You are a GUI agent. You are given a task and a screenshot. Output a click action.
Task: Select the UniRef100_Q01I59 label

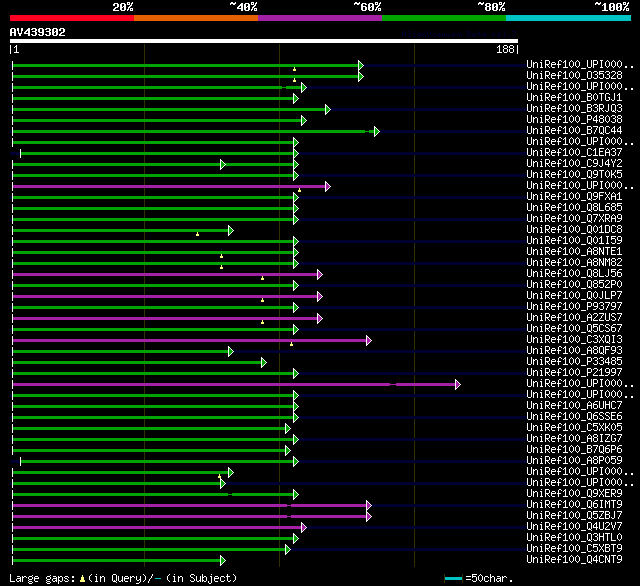574,241
